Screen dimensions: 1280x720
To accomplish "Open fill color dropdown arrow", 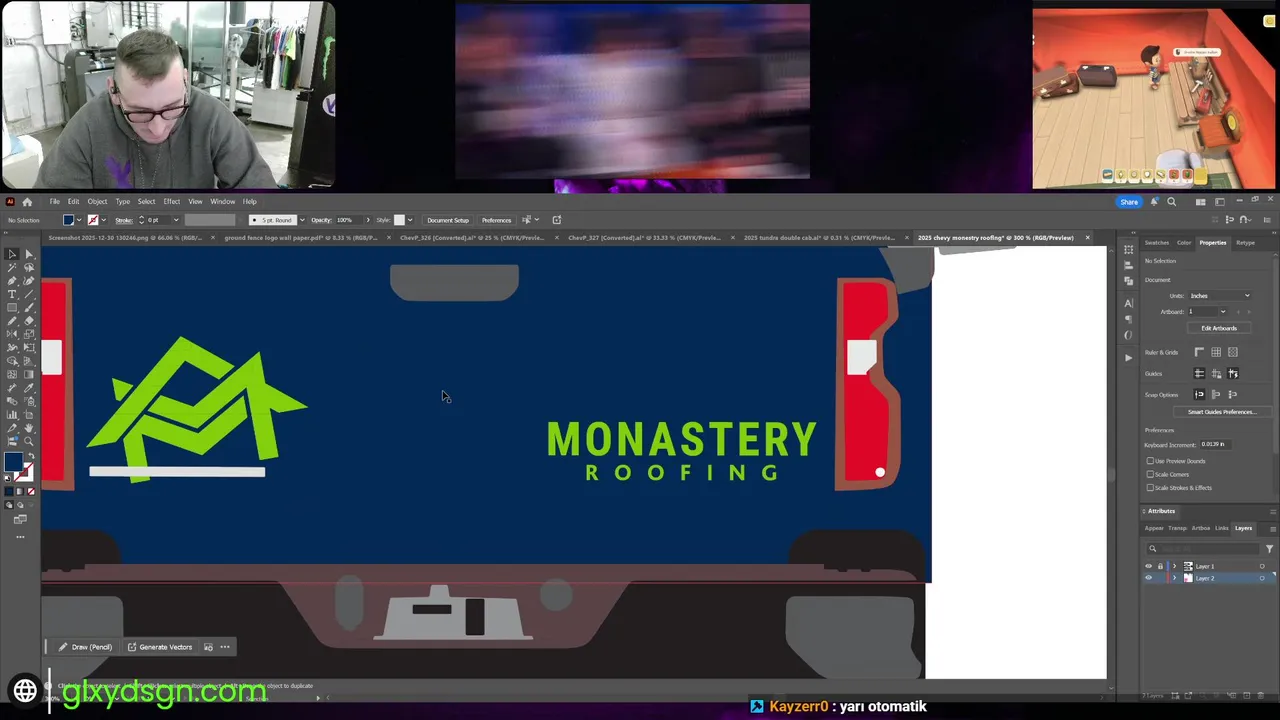I will [79, 220].
